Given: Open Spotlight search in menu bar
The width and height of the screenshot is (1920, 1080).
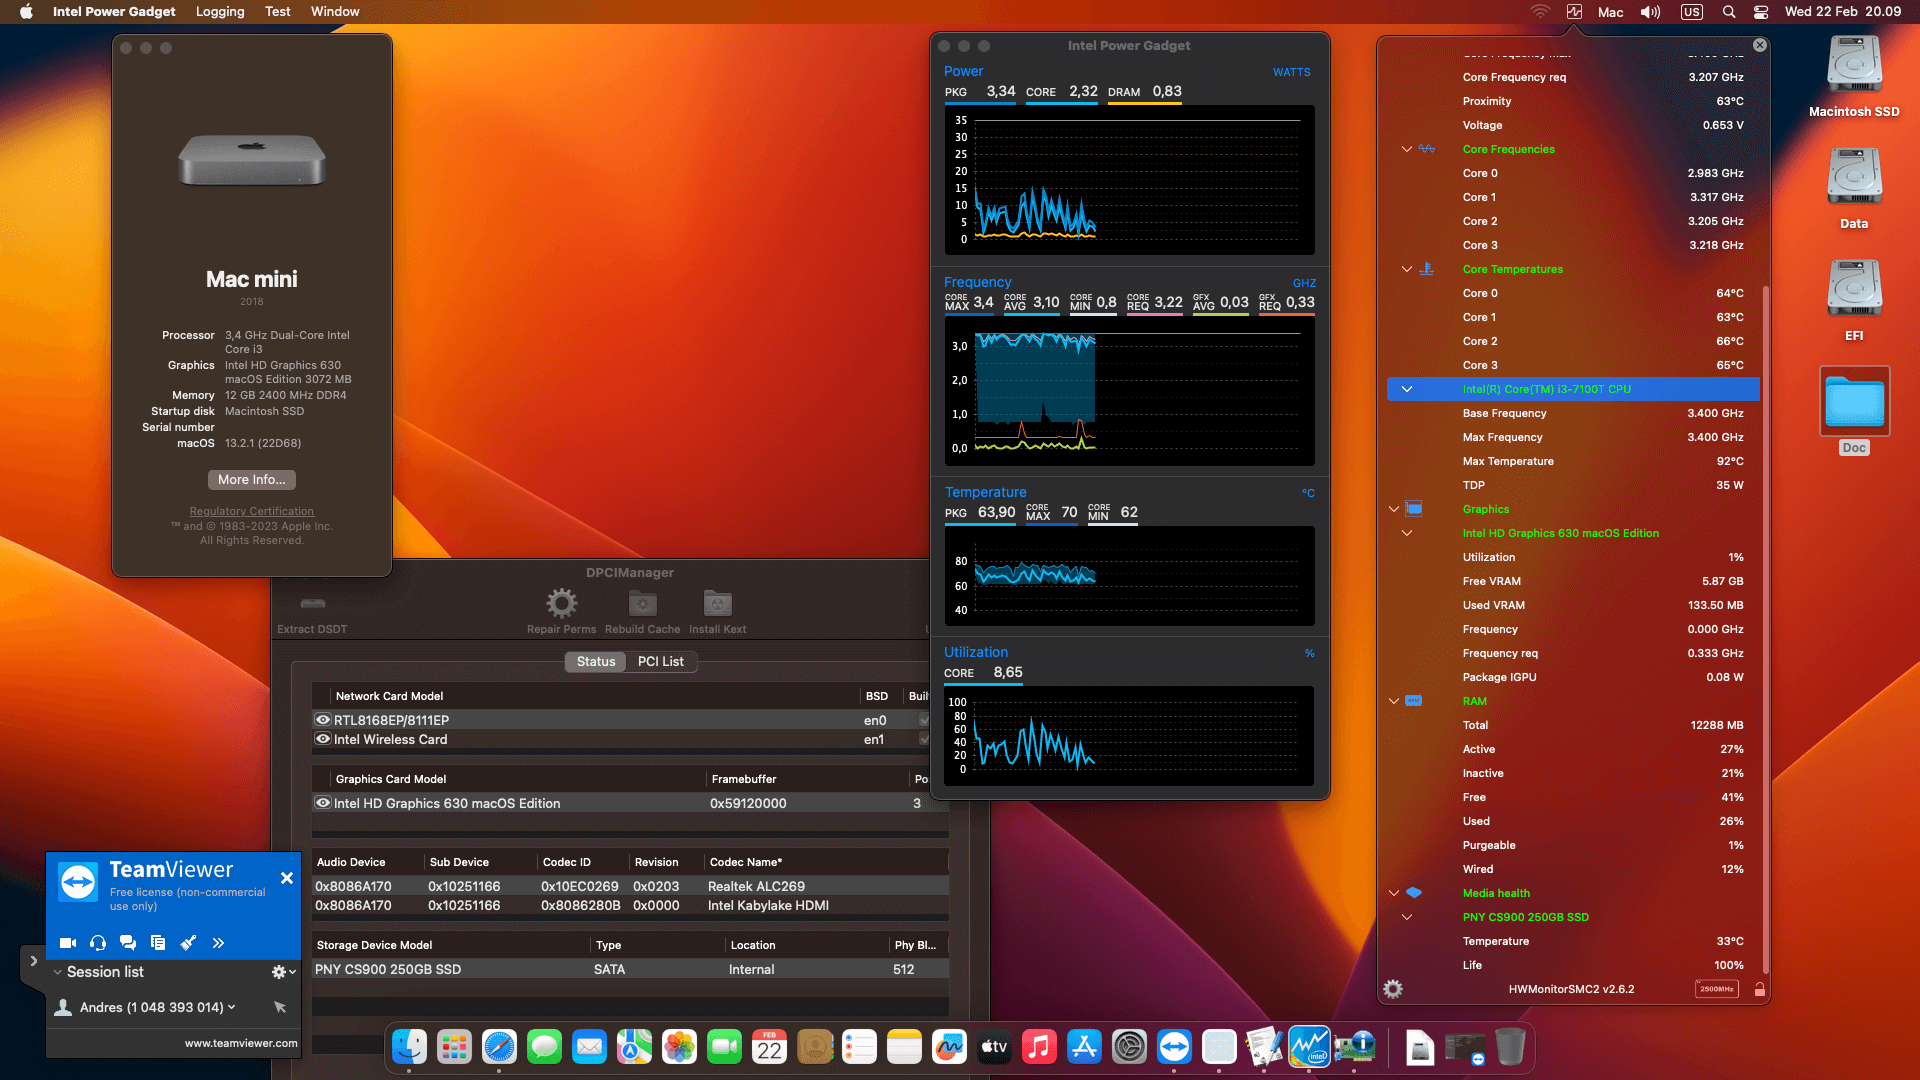Looking at the screenshot, I should tap(1728, 12).
